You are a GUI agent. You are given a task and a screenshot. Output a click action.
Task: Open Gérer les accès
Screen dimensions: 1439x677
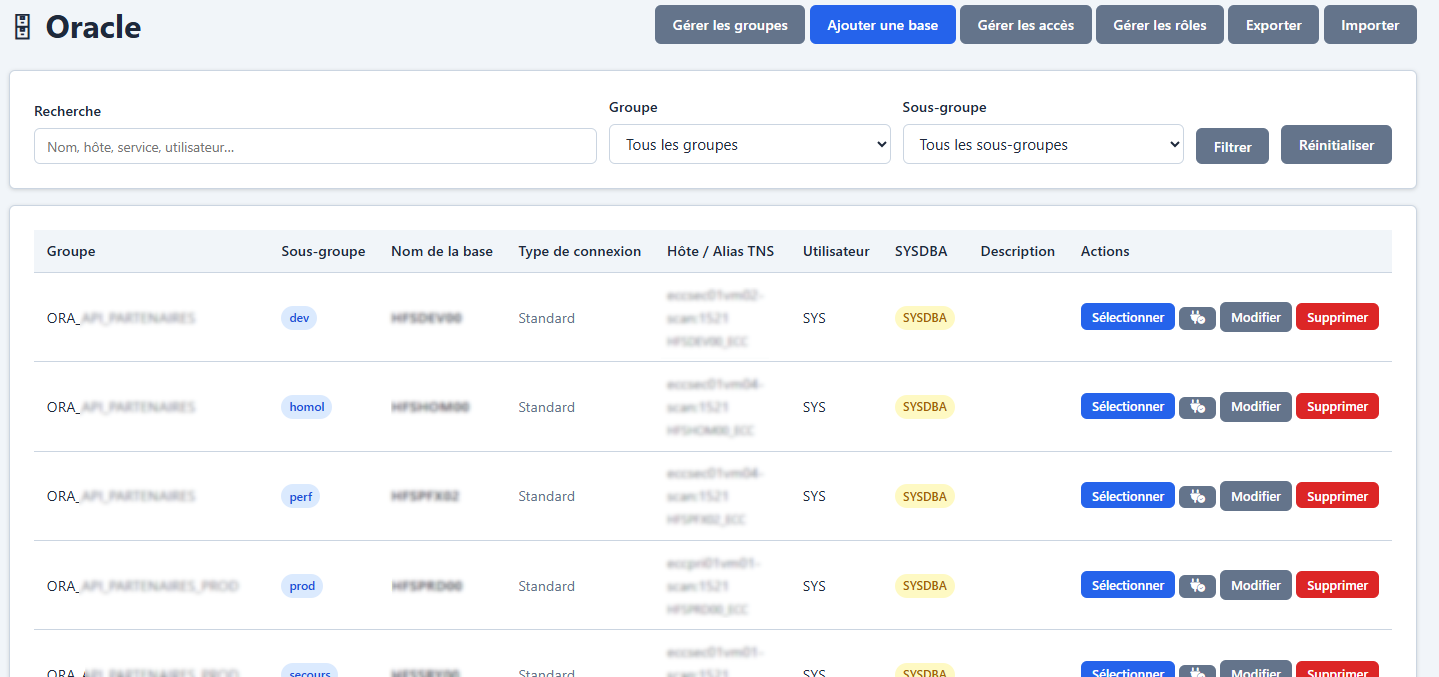click(x=1026, y=25)
